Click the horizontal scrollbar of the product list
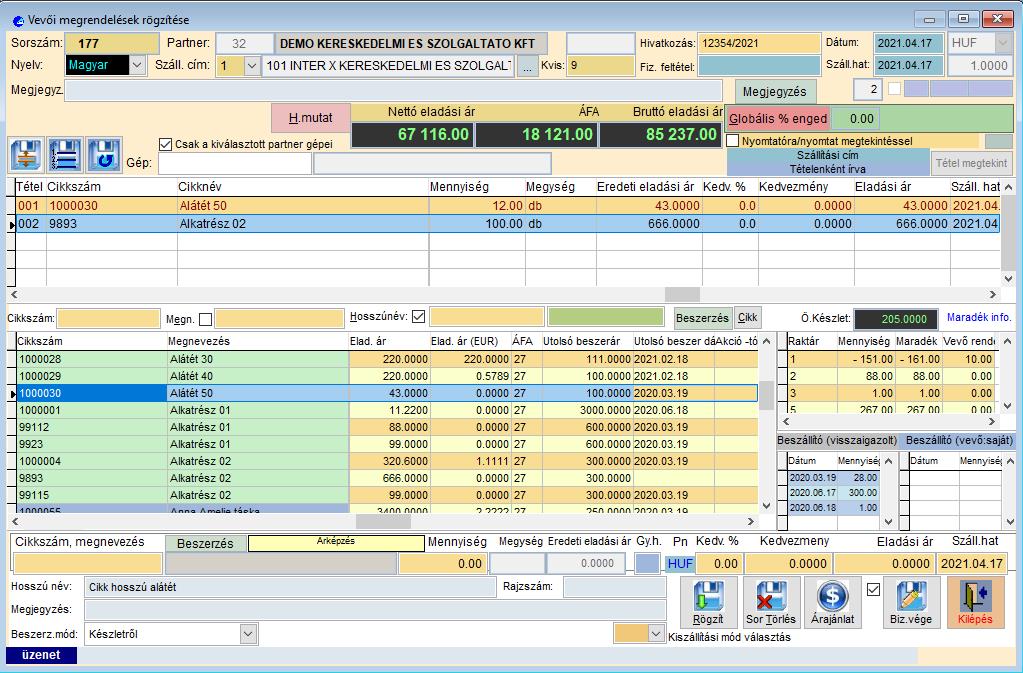This screenshot has height=673, width=1023. pyautogui.click(x=383, y=522)
